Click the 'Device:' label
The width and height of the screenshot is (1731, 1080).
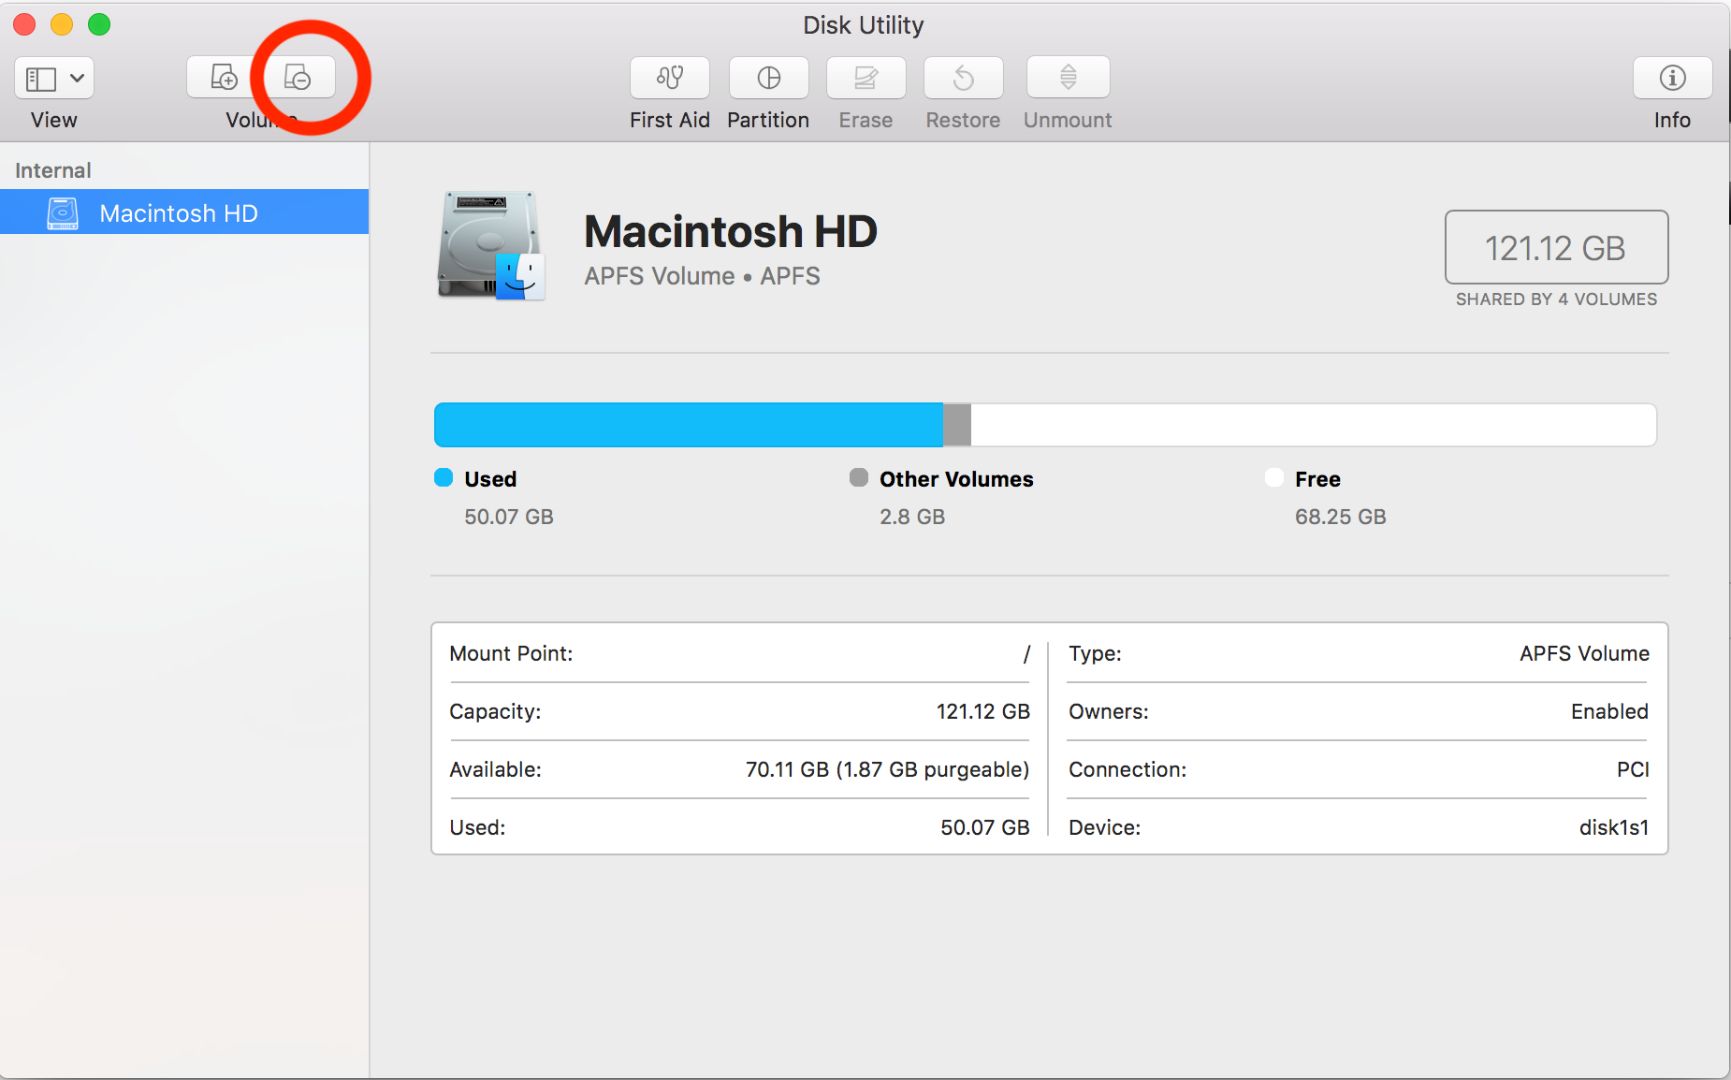click(x=1104, y=828)
